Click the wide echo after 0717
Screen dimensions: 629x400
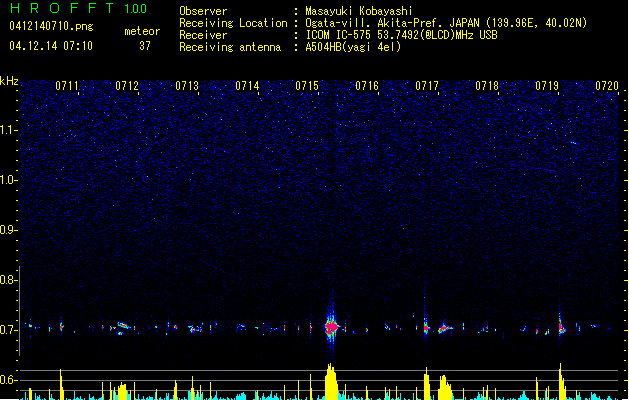click(444, 328)
